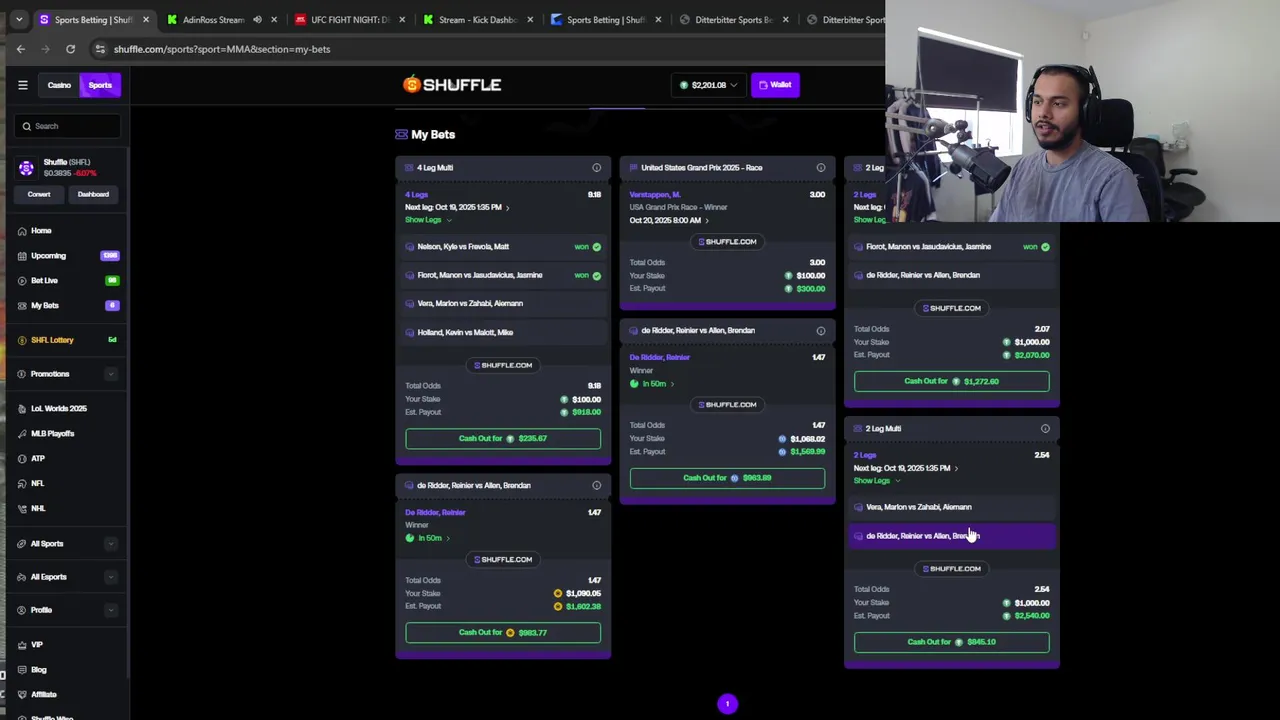Viewport: 1280px width, 720px height.
Task: Expand the Promotions menu chevron
Action: [111, 374]
